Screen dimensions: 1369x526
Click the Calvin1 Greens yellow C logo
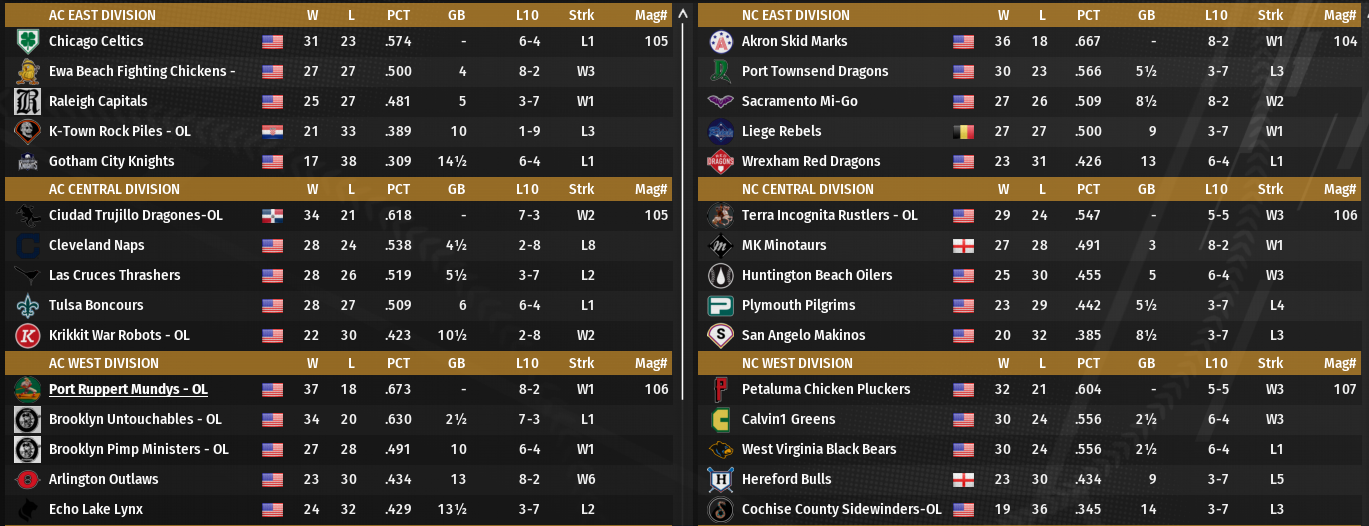point(720,420)
